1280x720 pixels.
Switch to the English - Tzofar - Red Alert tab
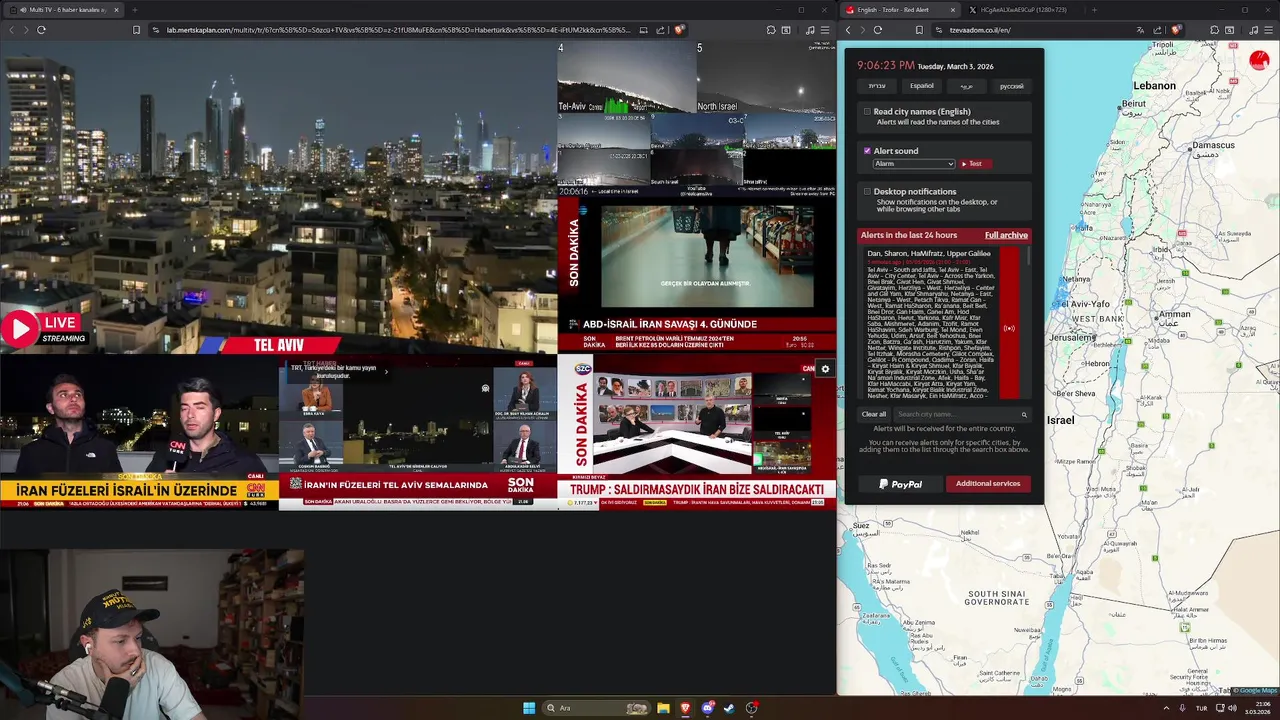pos(901,10)
